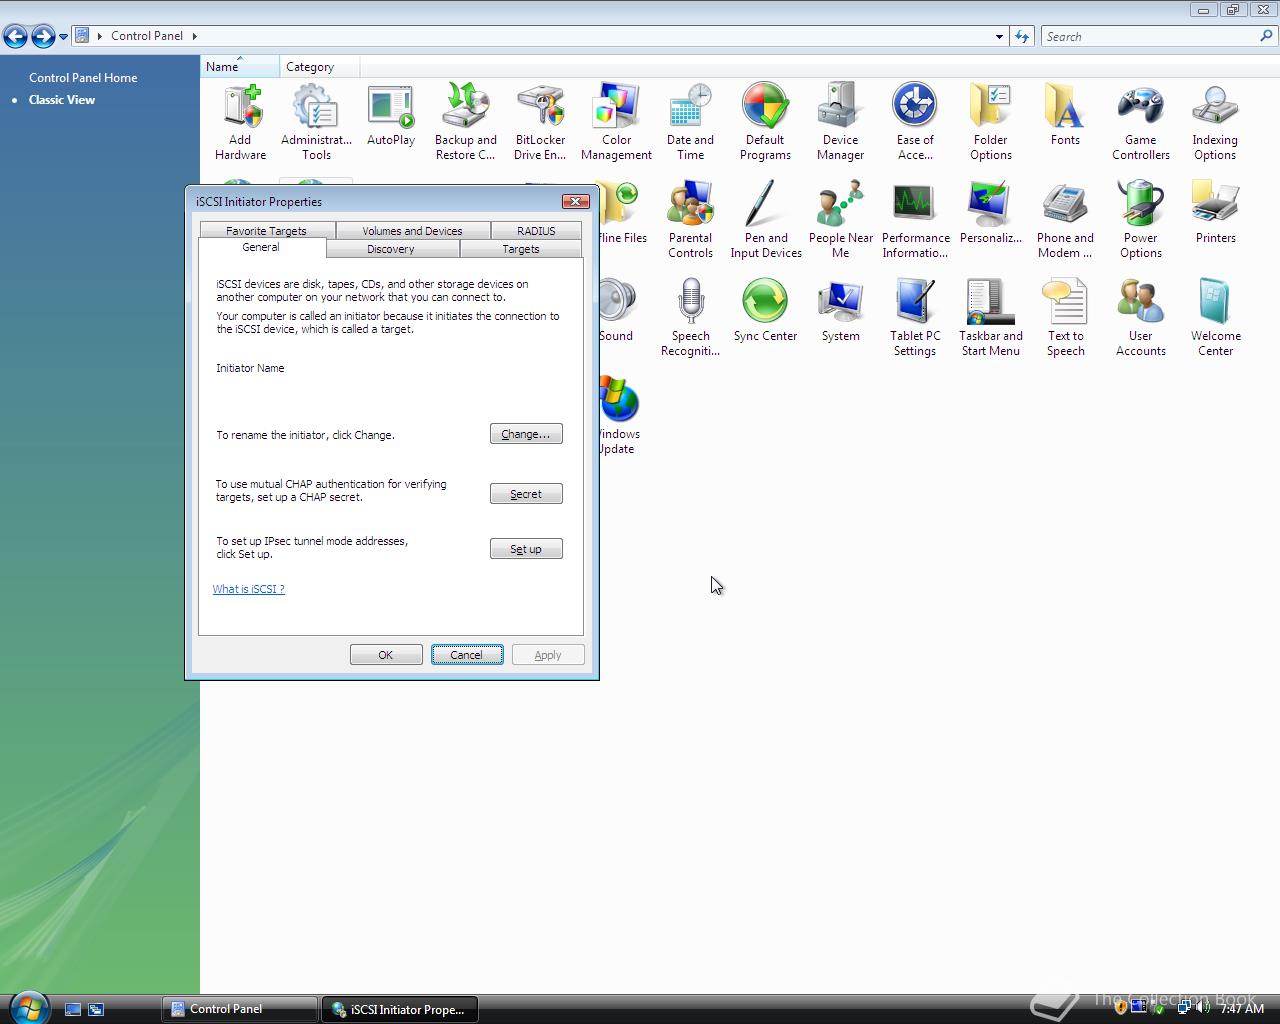Viewport: 1280px width, 1024px height.
Task: Sort by Name column header
Action: point(240,67)
